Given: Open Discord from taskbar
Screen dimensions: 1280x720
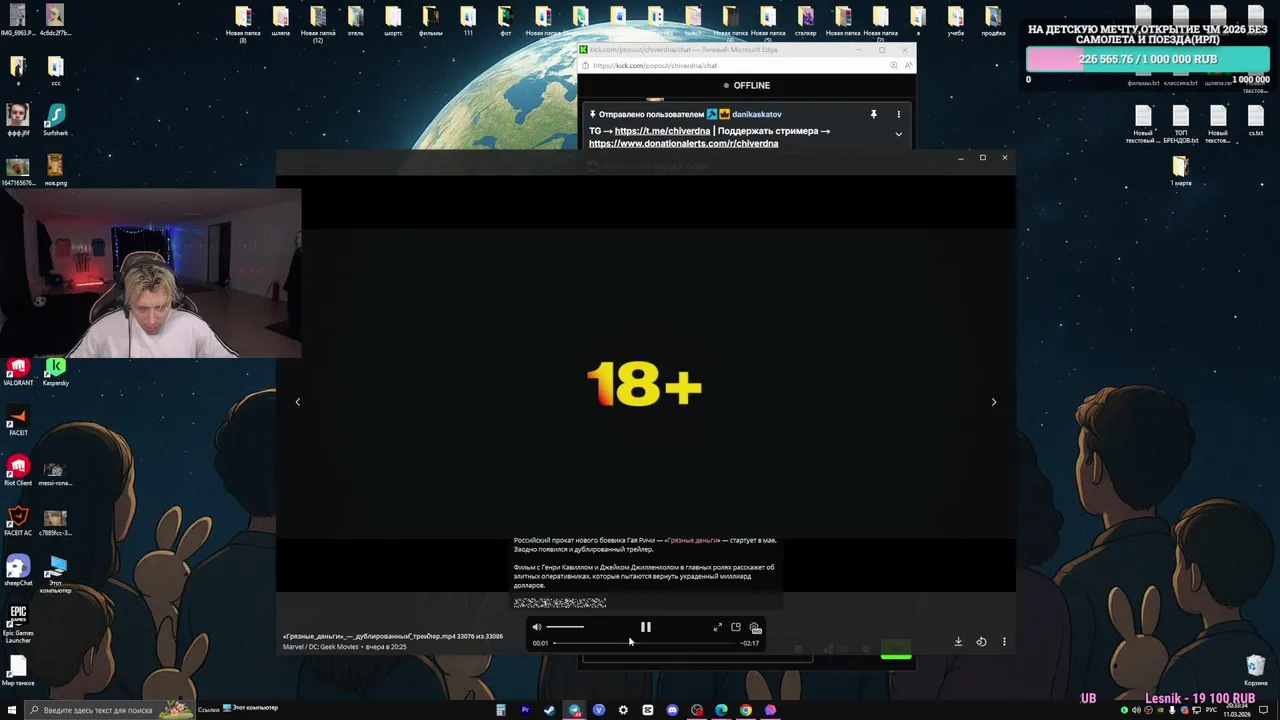Looking at the screenshot, I should click(x=672, y=710).
